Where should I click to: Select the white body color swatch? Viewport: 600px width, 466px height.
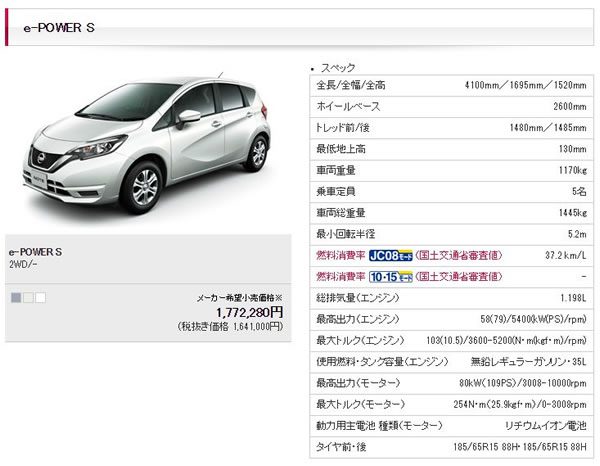(x=41, y=297)
